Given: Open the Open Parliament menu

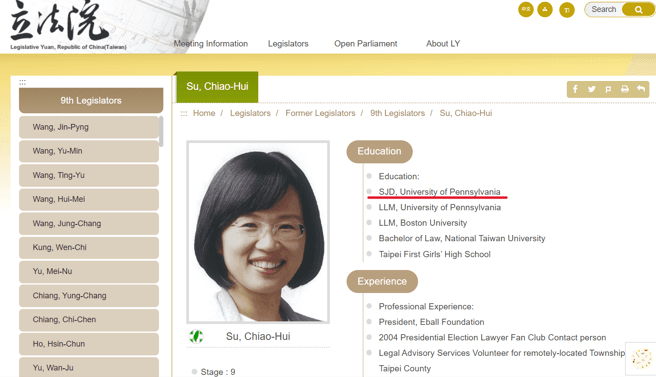Looking at the screenshot, I should click(x=366, y=44).
